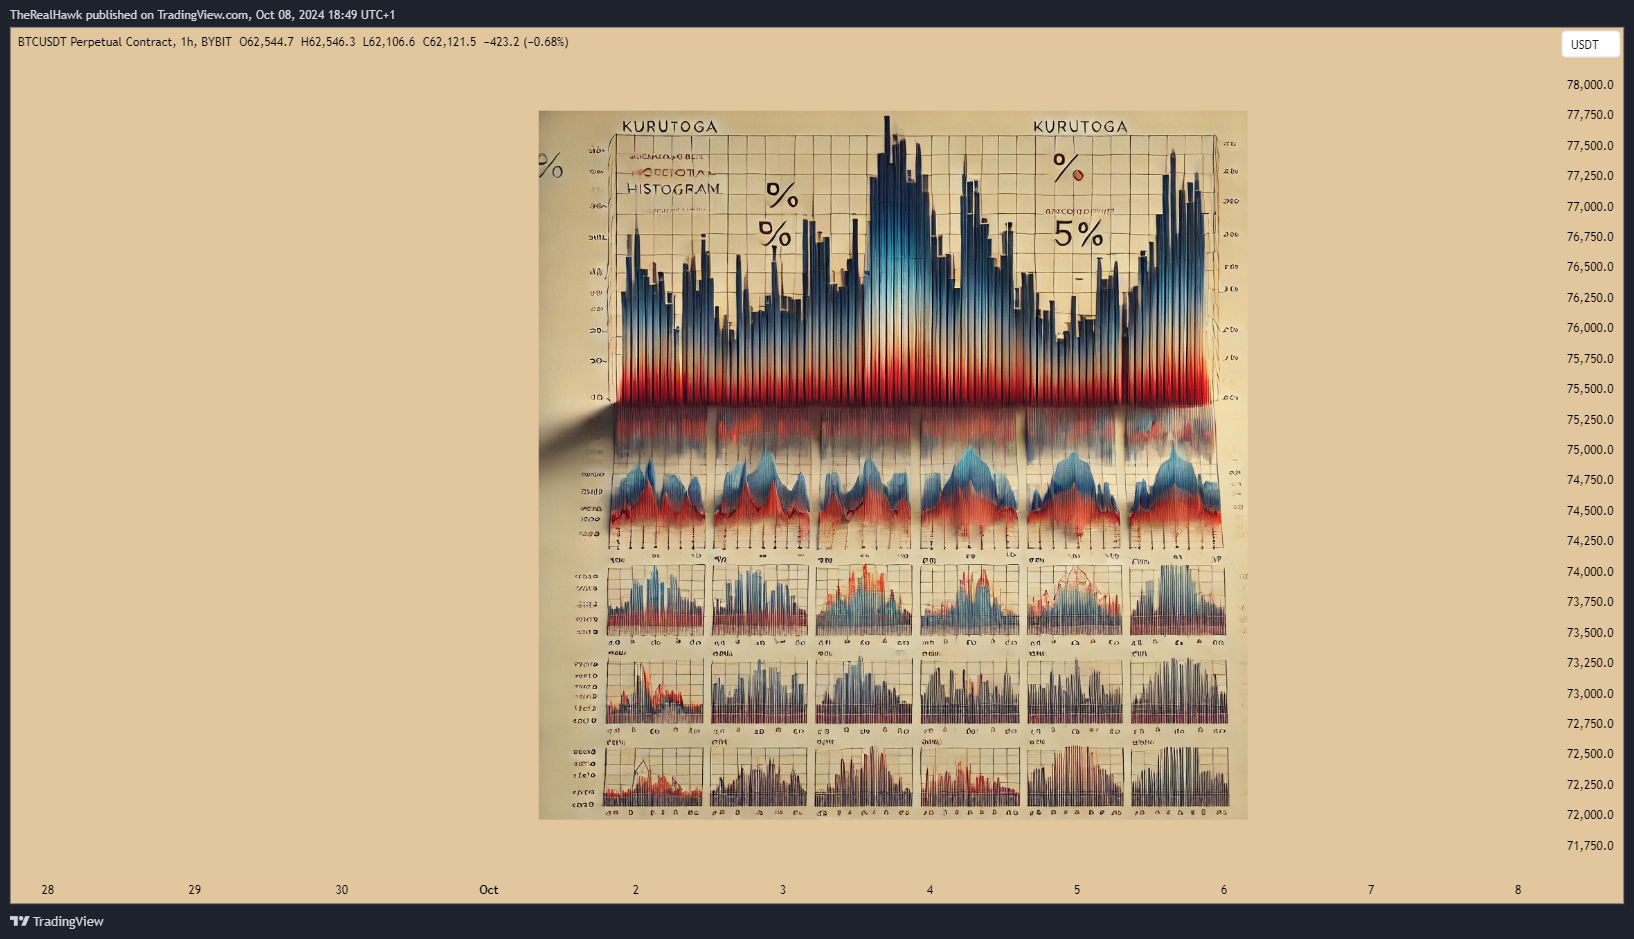The image size is (1634, 939).
Task: Click the 78,000.0 price axis label
Action: click(1590, 85)
